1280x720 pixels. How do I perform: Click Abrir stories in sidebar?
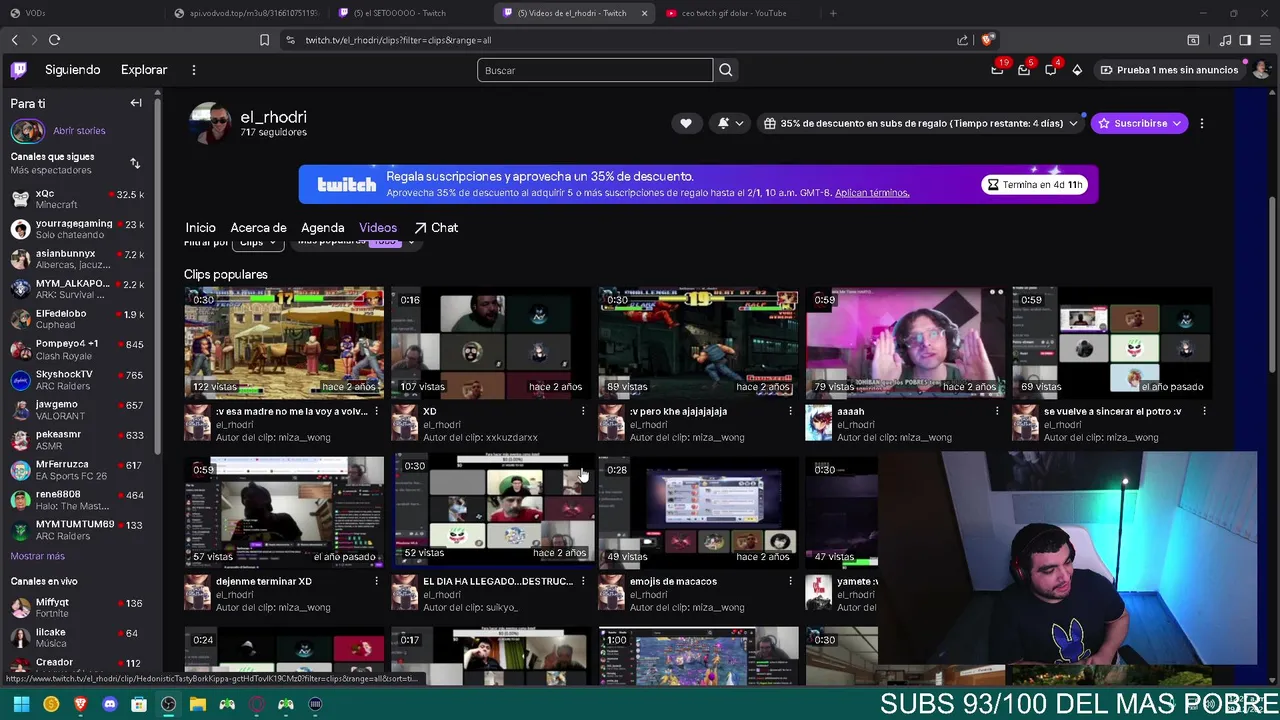click(x=79, y=131)
